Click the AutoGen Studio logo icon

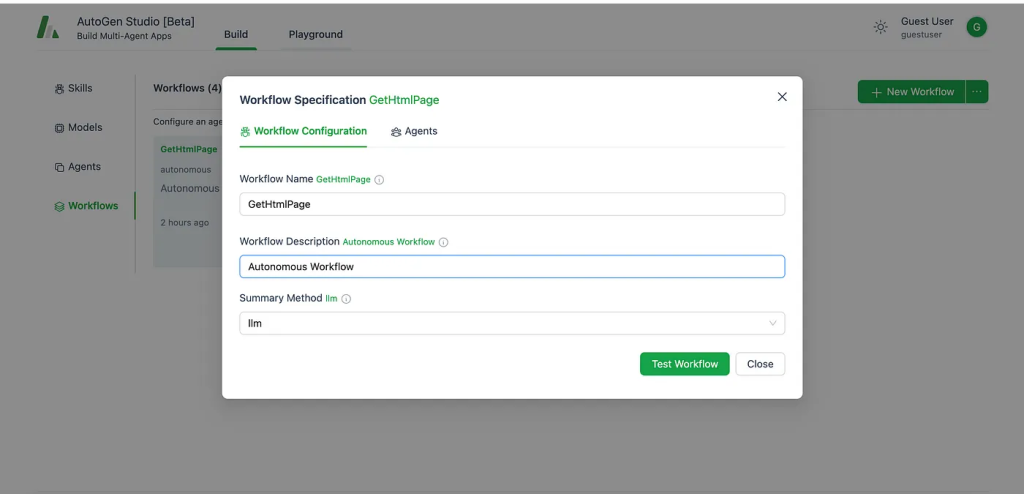tap(48, 27)
